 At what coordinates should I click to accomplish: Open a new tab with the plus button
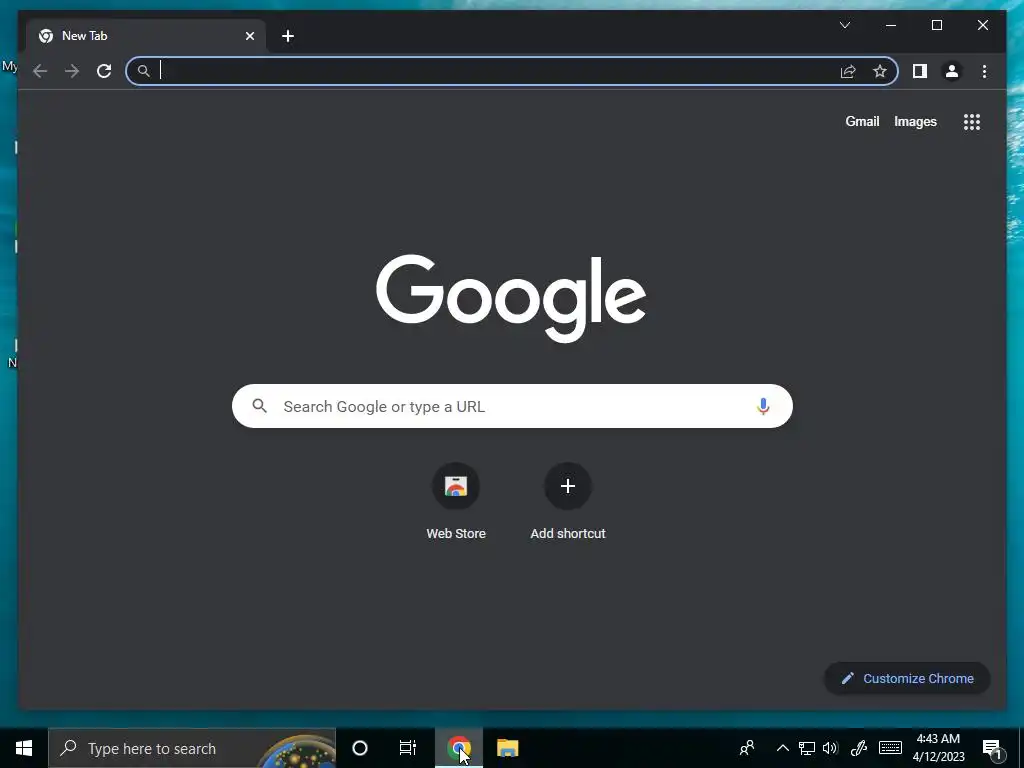pyautogui.click(x=288, y=36)
